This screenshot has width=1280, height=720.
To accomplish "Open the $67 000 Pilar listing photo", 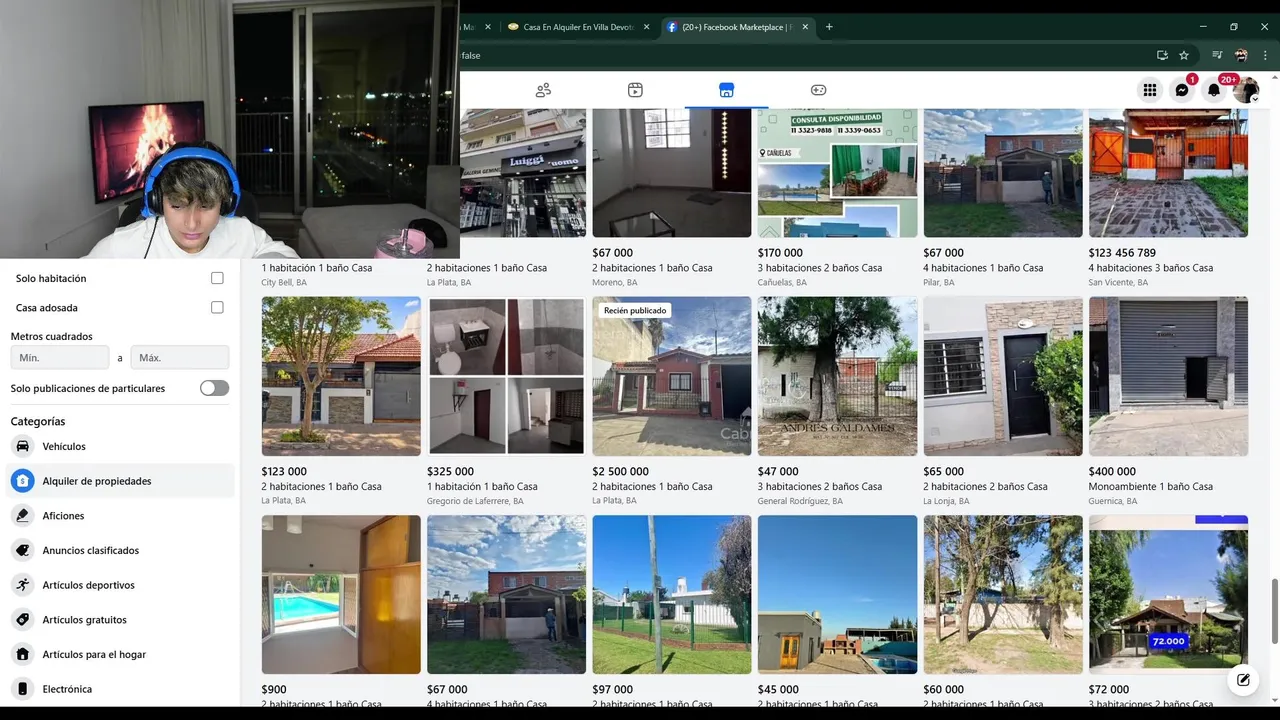I will (x=1003, y=173).
